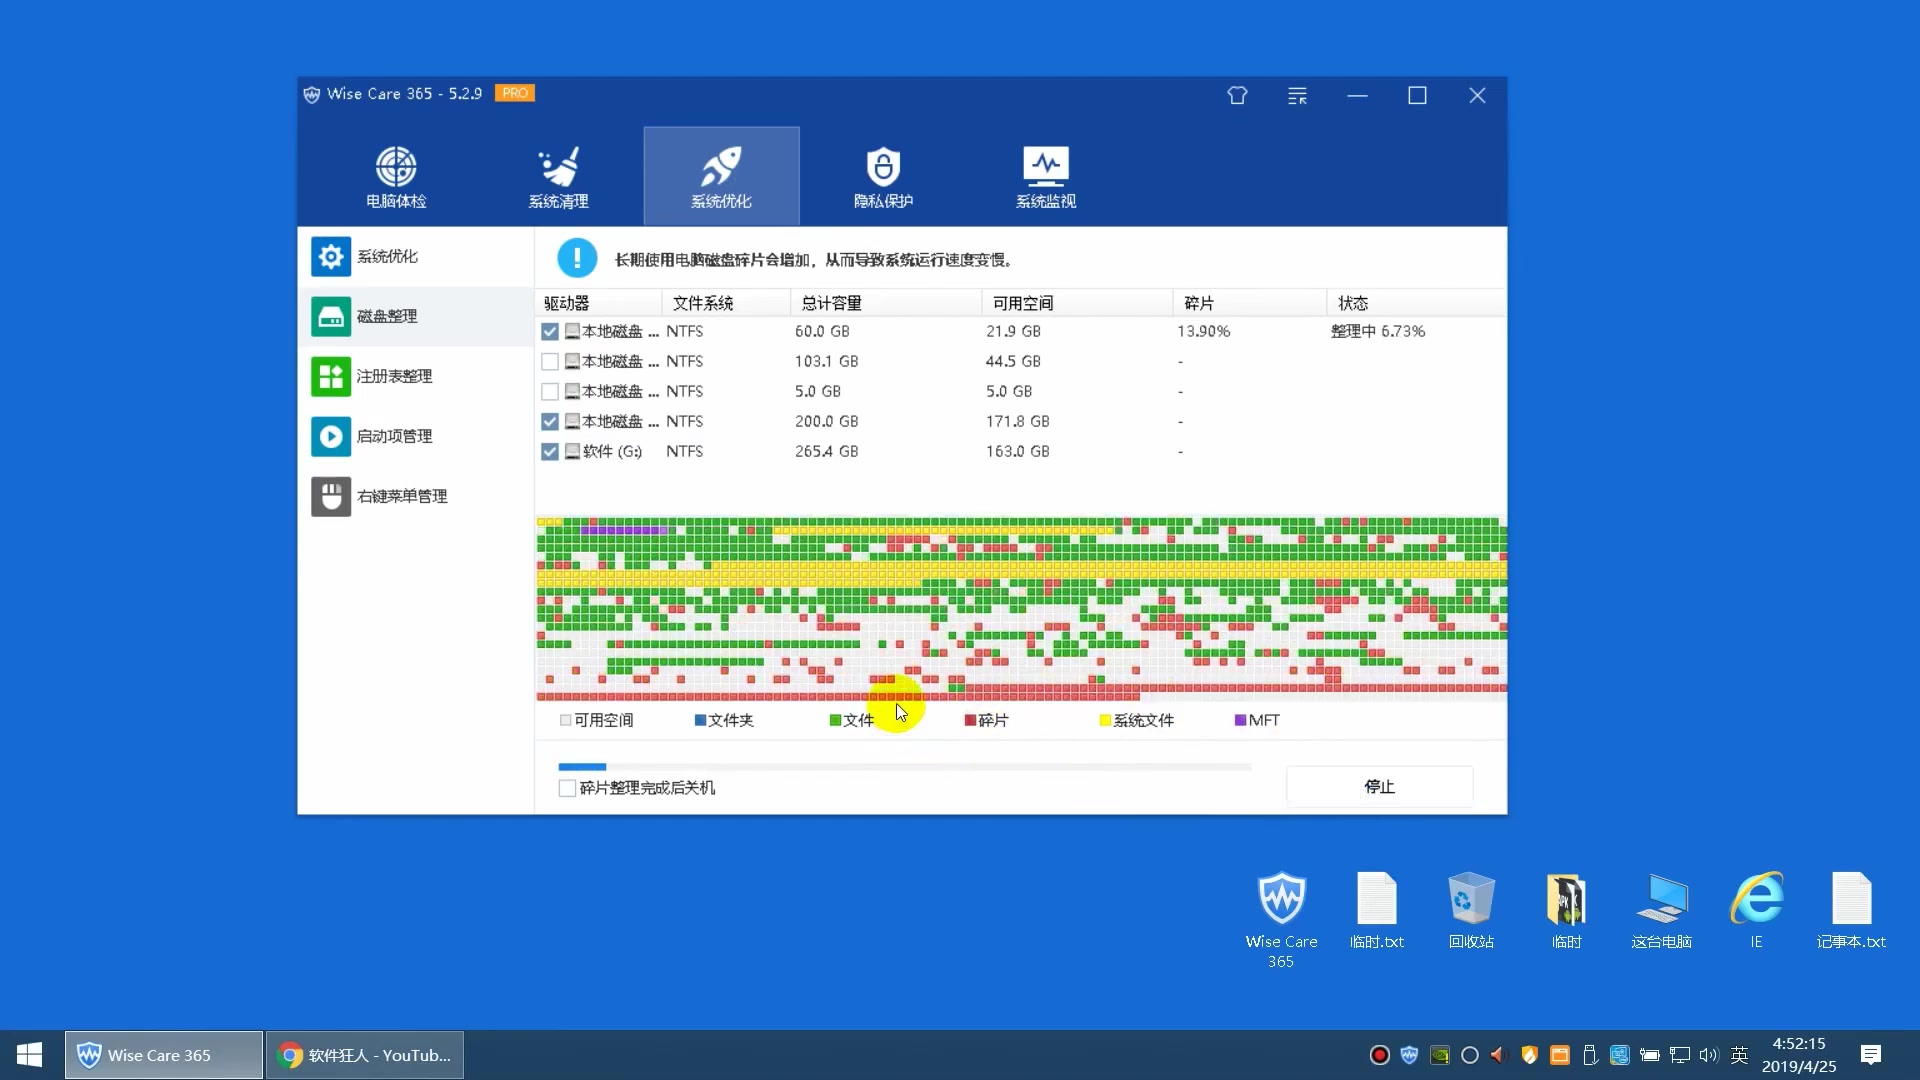Drag the defragmentation progress slider
The width and height of the screenshot is (1920, 1080).
(605, 764)
